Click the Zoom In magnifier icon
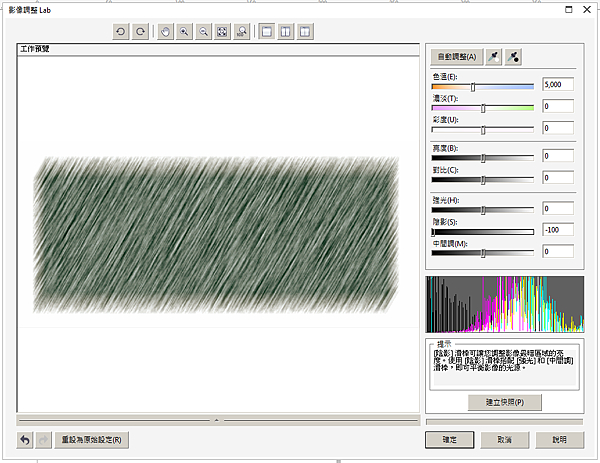600x463 pixels. click(x=184, y=32)
